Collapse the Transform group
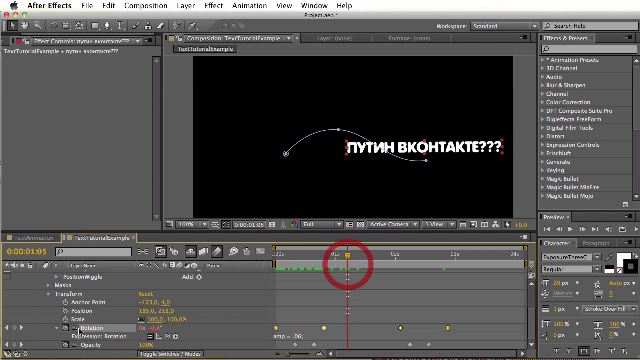 tap(48, 294)
